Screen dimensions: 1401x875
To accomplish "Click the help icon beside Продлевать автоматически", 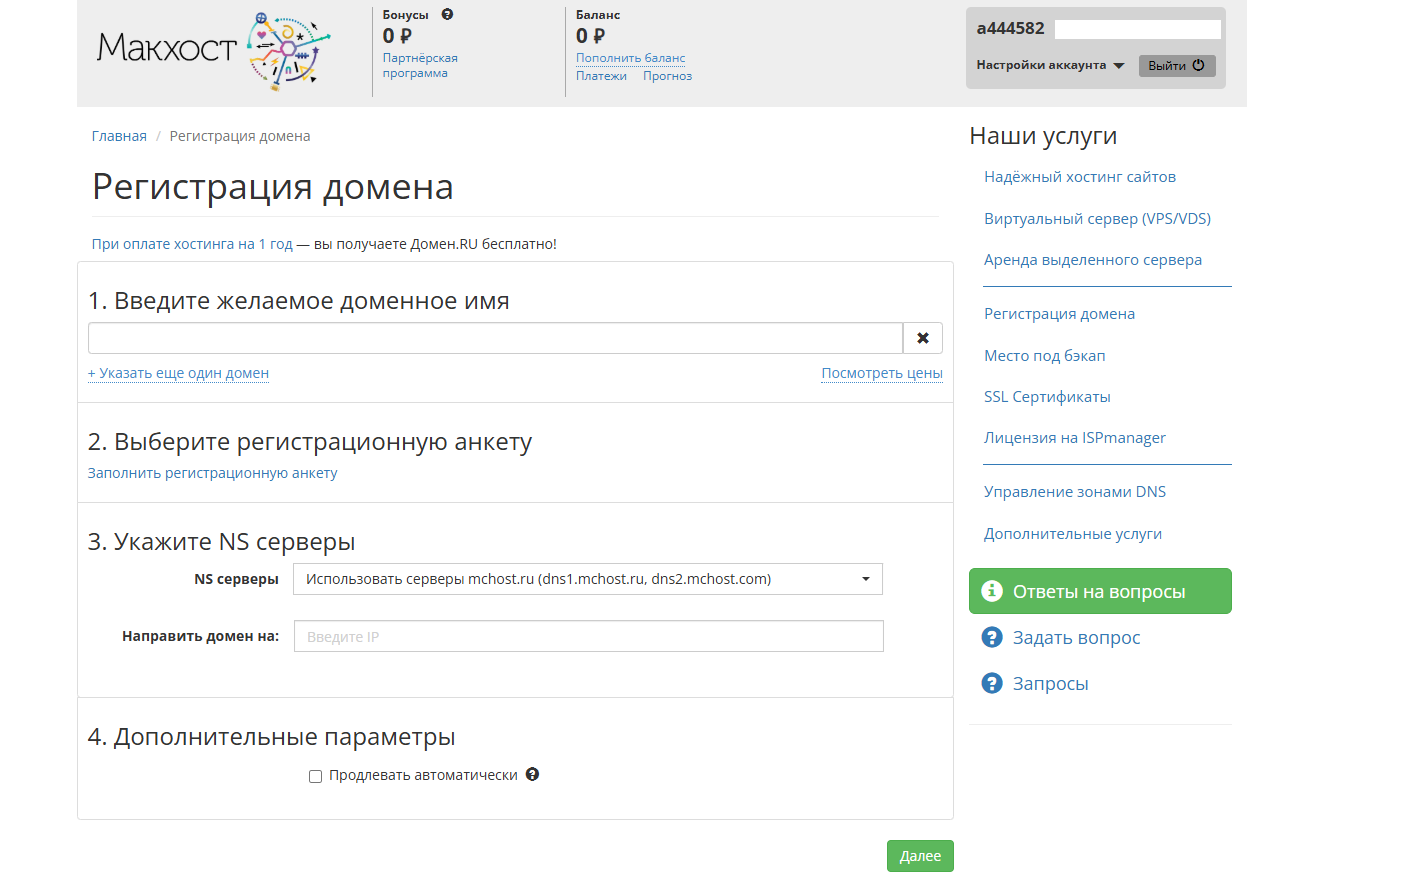I will 532,774.
